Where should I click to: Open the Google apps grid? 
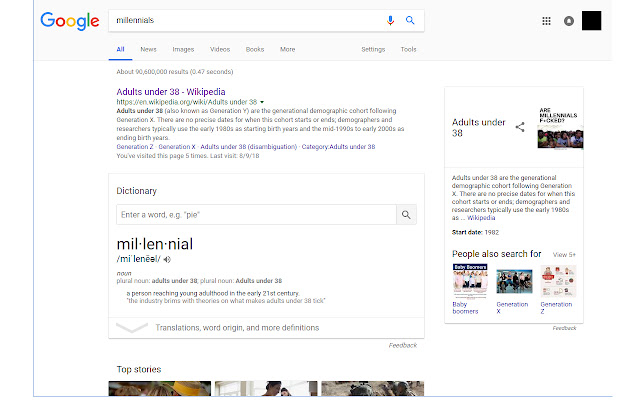546,21
